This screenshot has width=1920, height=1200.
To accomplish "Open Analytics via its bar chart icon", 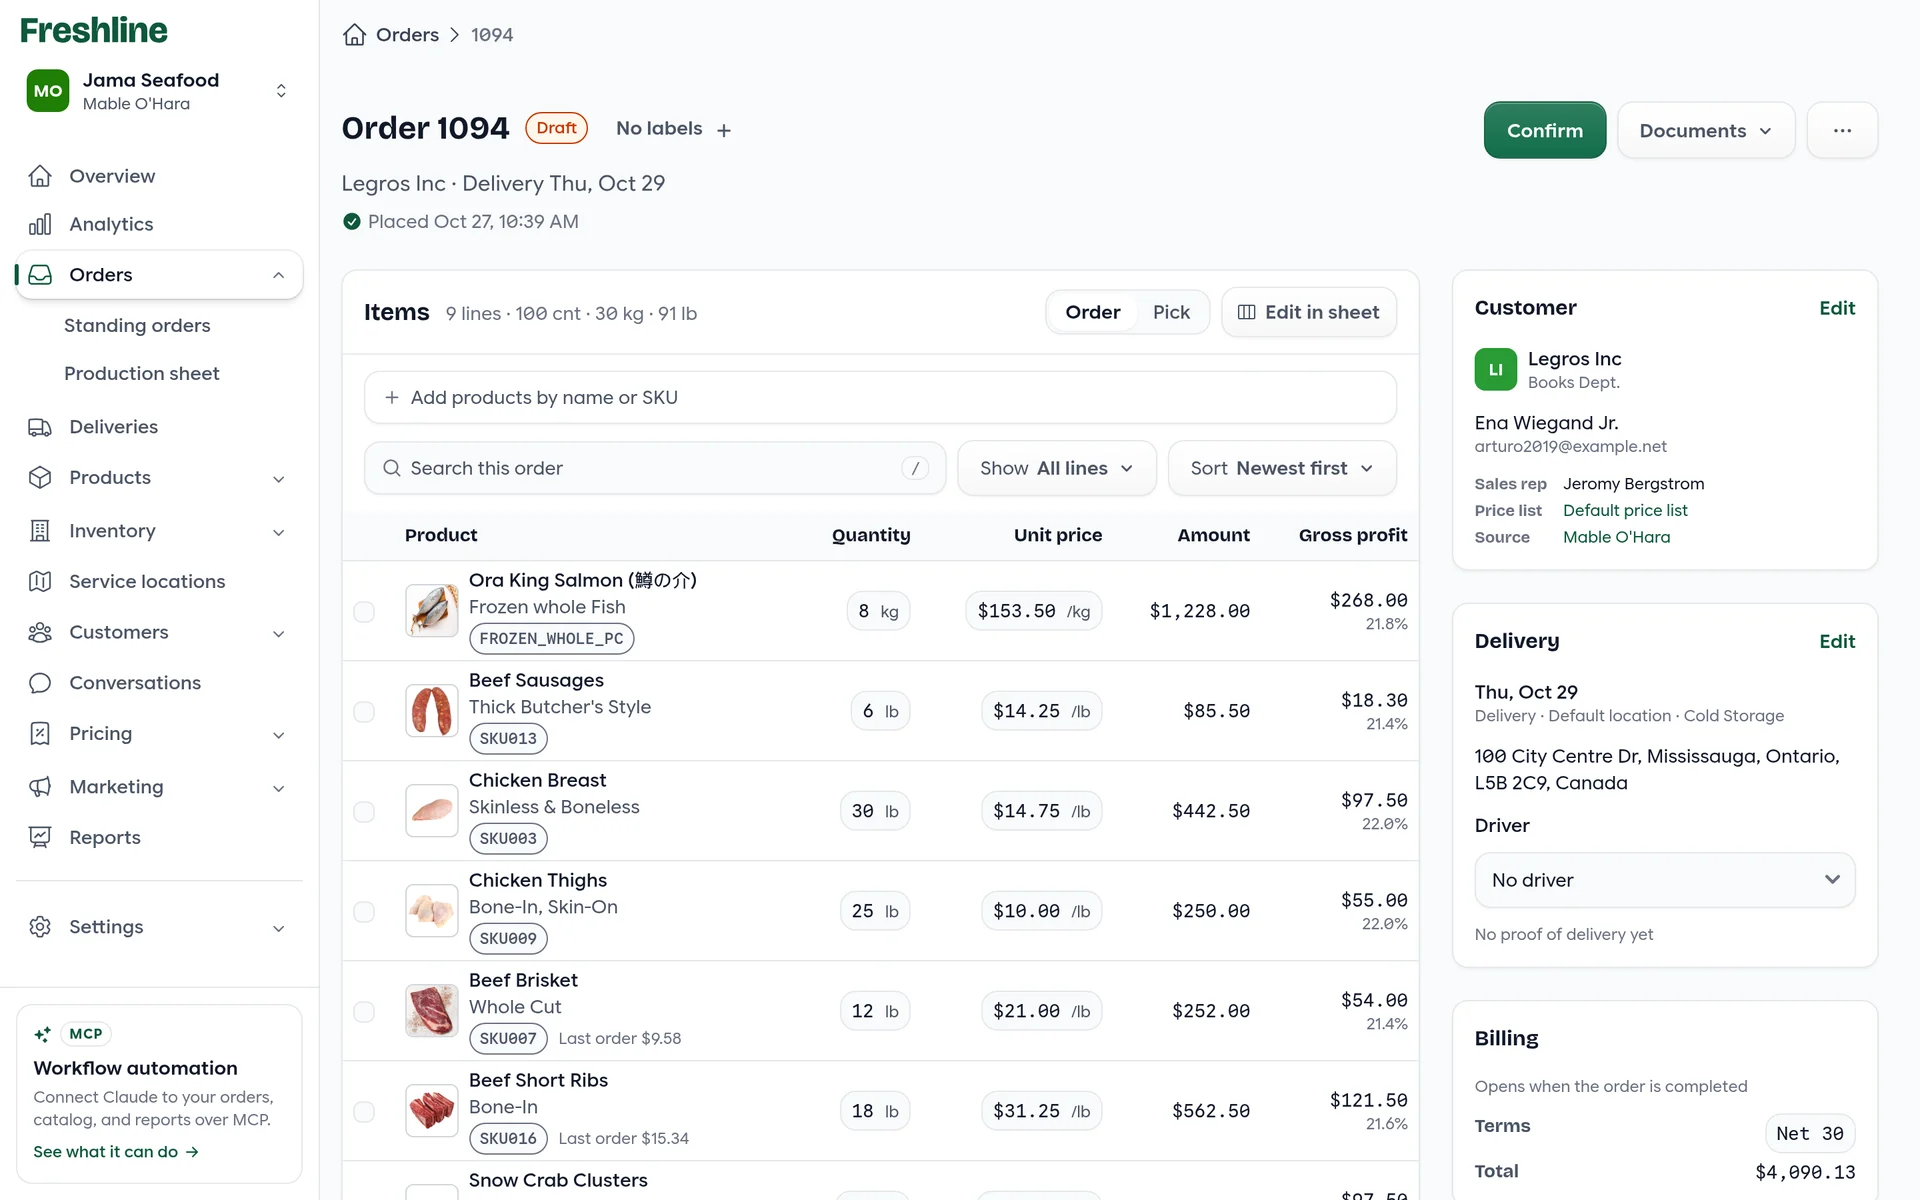I will pyautogui.click(x=40, y=225).
